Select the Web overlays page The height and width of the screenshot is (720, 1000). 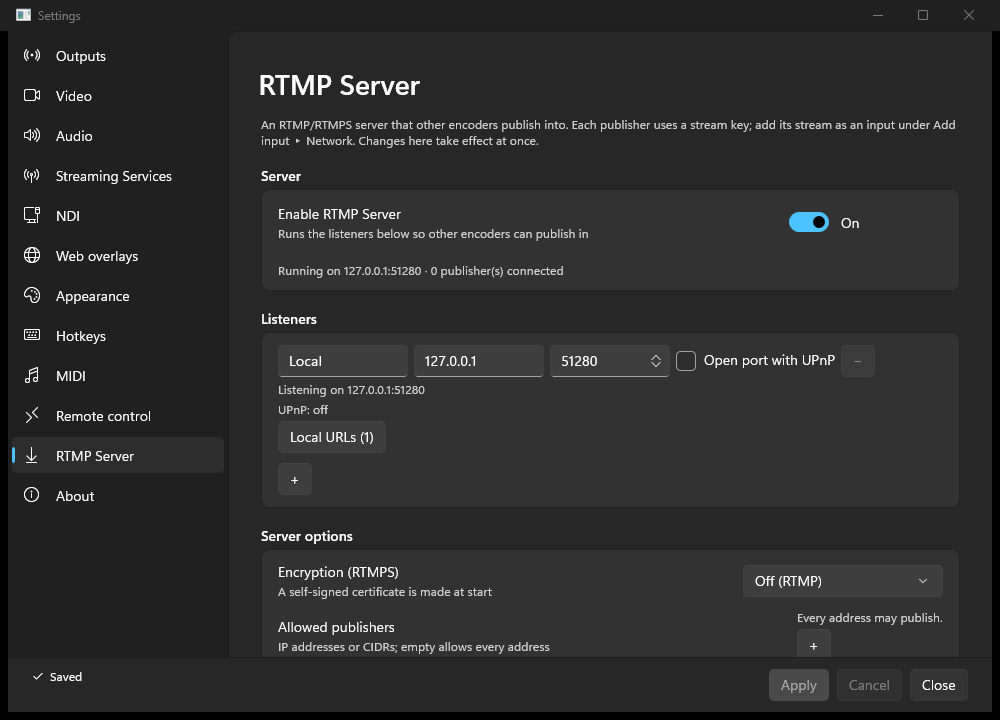118,256
